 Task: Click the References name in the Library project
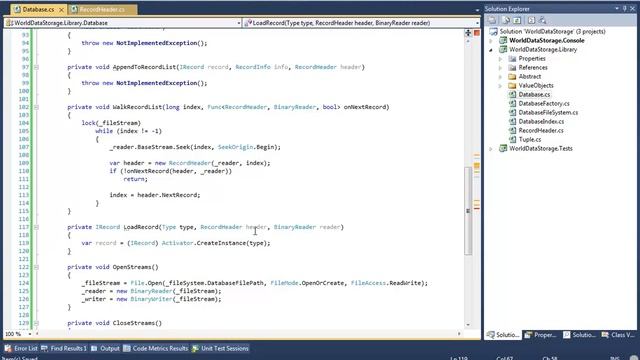(x=533, y=68)
